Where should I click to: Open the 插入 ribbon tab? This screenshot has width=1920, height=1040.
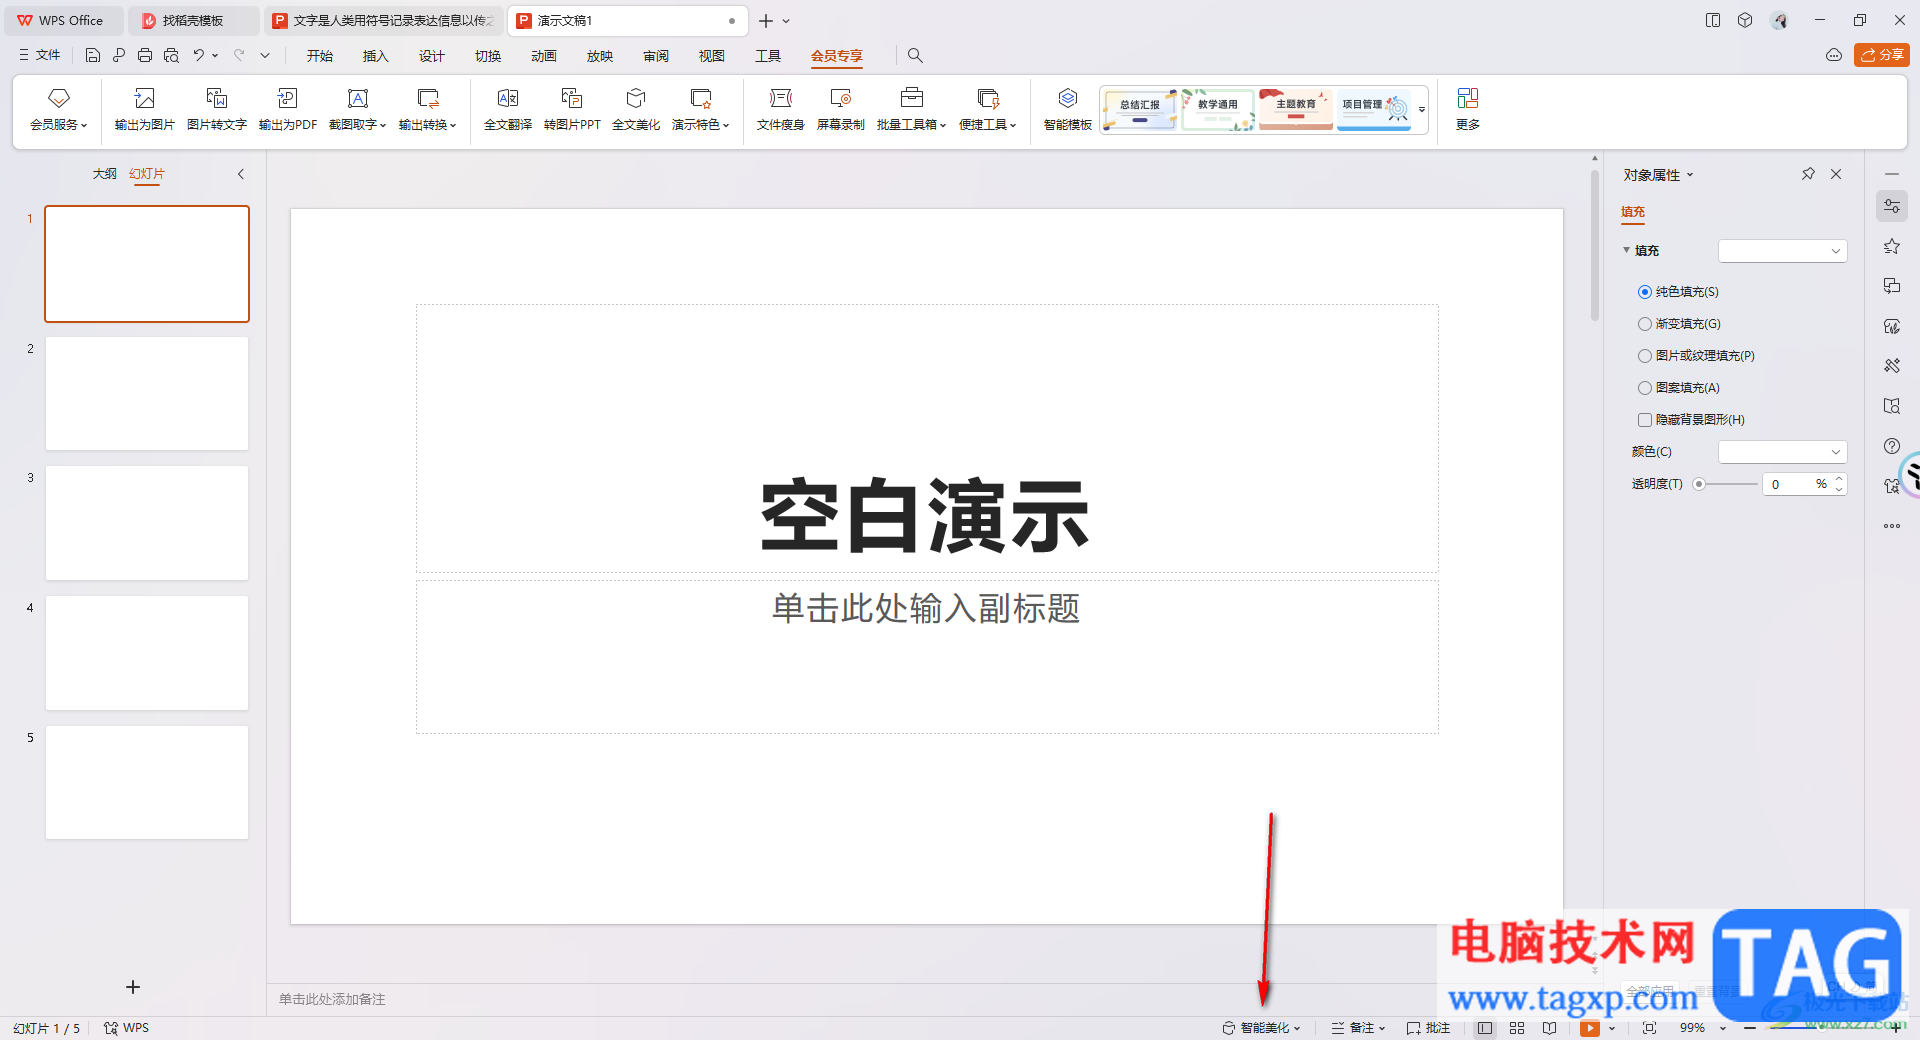tap(376, 56)
